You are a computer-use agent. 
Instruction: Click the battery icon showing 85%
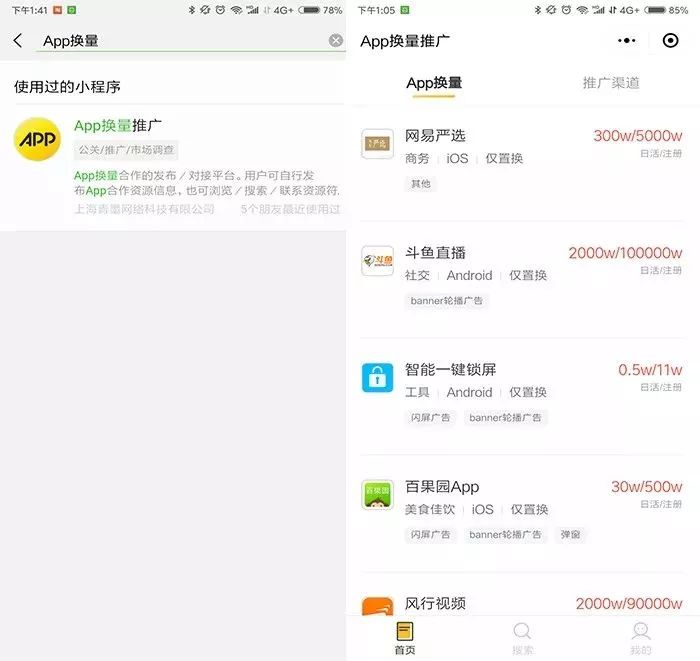[x=655, y=10]
